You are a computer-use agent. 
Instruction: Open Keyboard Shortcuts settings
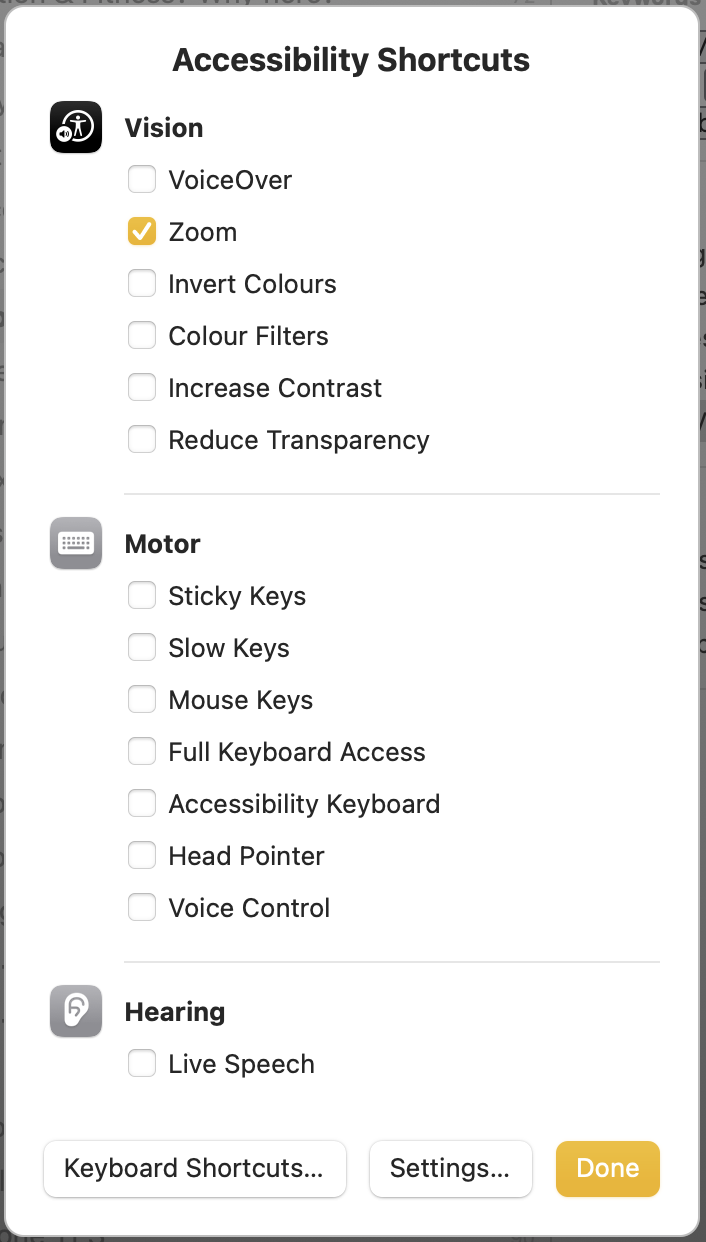coord(195,1169)
